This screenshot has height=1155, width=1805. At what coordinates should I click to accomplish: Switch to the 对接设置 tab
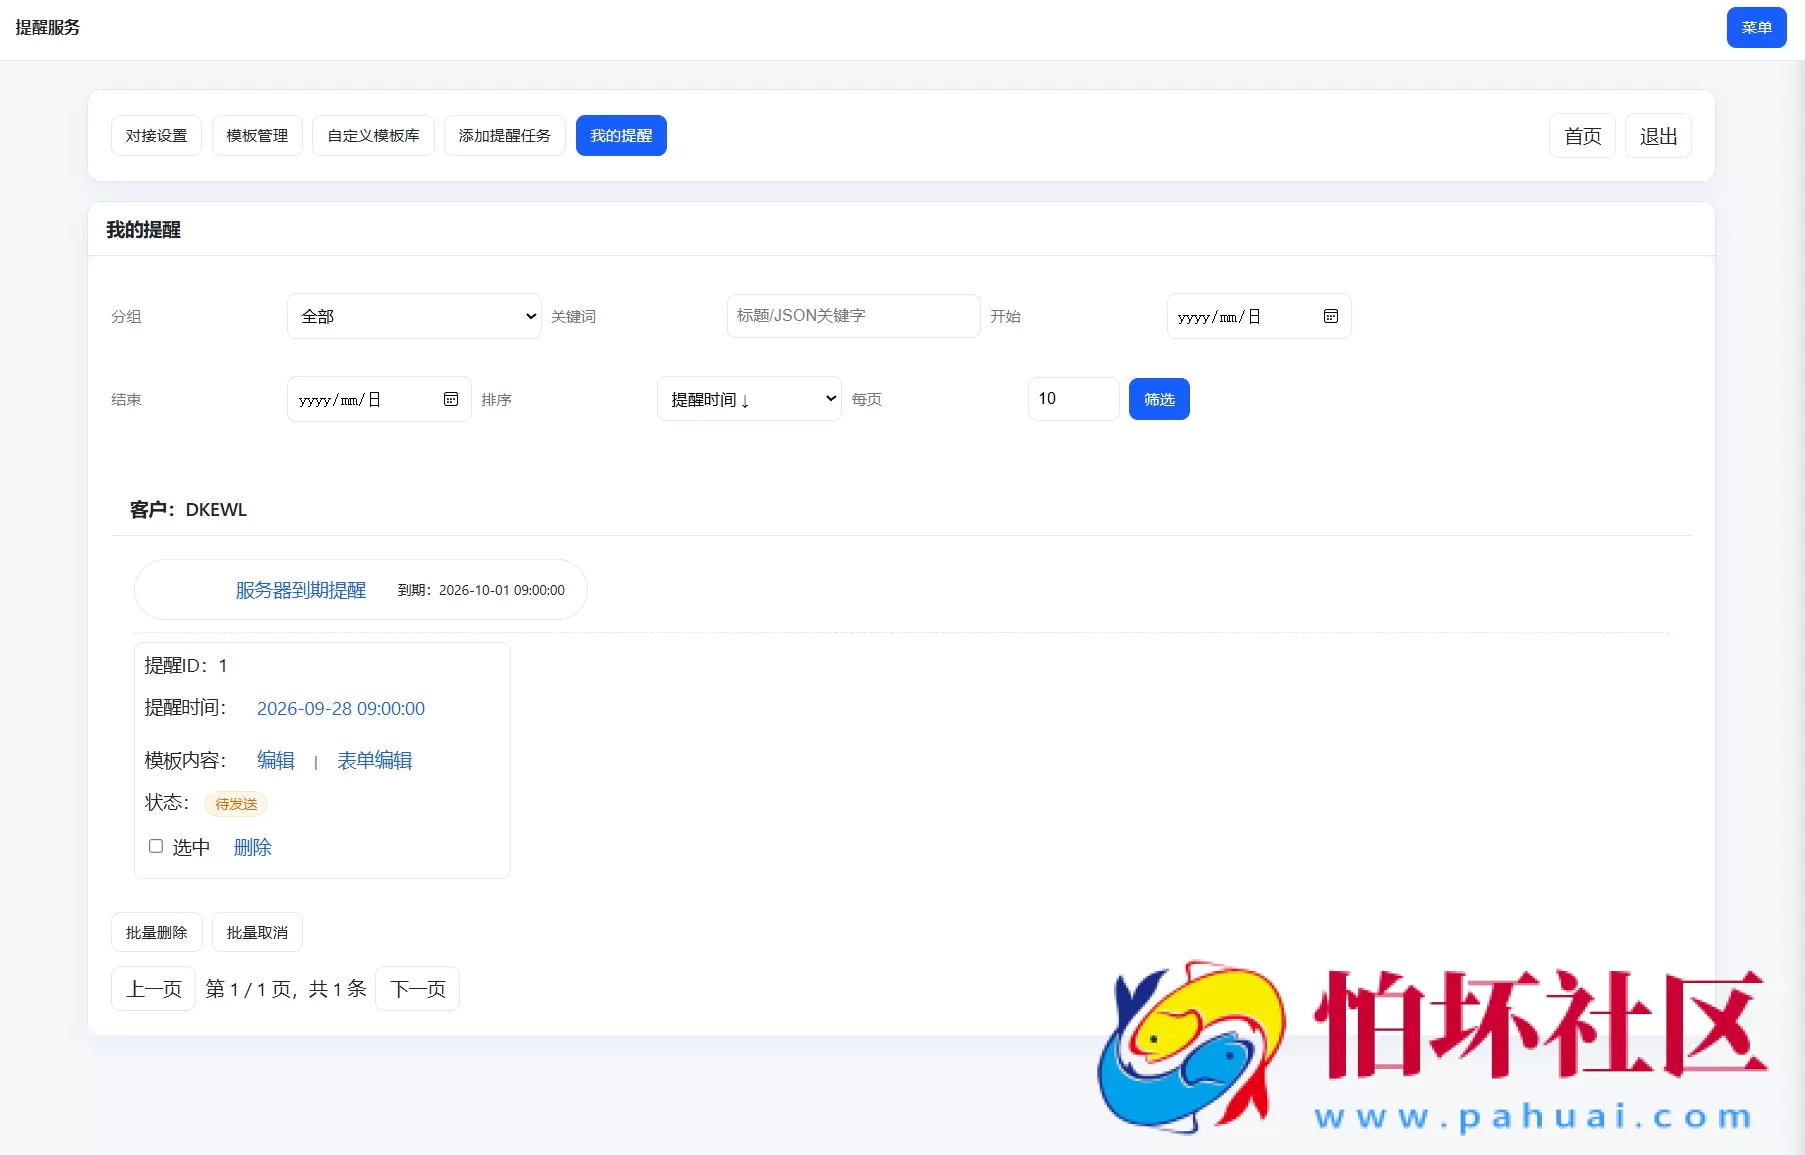156,135
